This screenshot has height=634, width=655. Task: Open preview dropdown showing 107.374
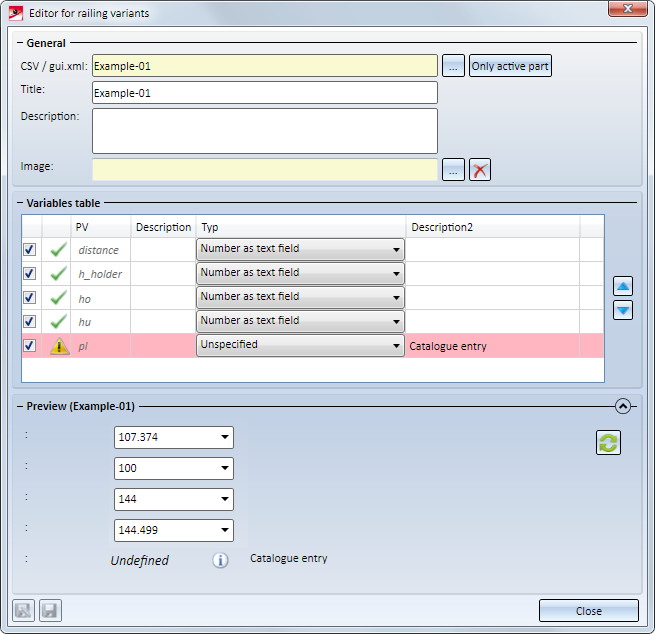coord(174,437)
